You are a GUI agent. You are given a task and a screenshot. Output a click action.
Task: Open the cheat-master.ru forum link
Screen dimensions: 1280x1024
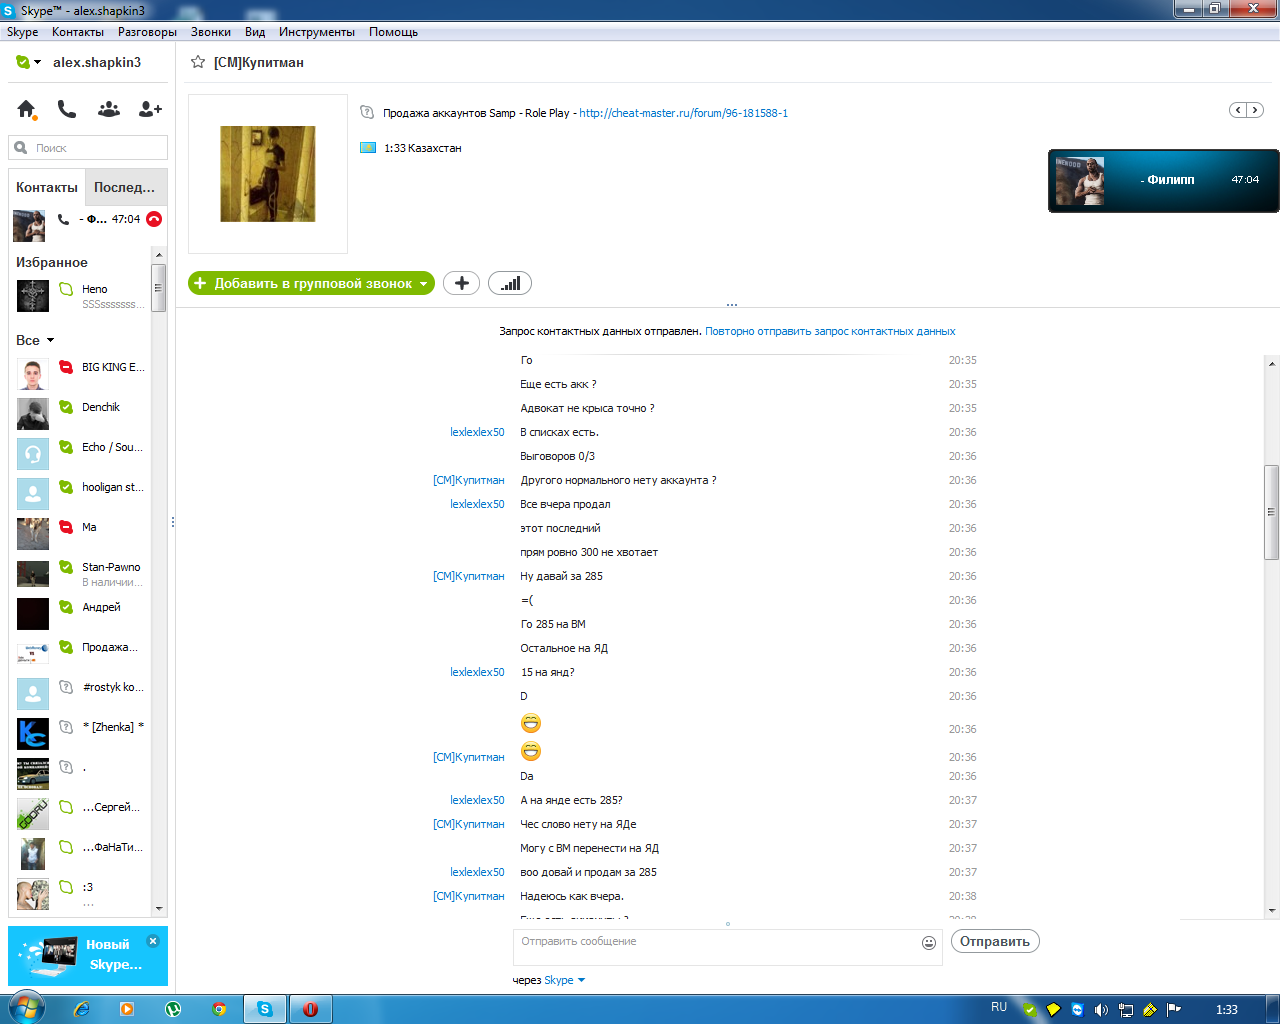click(684, 113)
